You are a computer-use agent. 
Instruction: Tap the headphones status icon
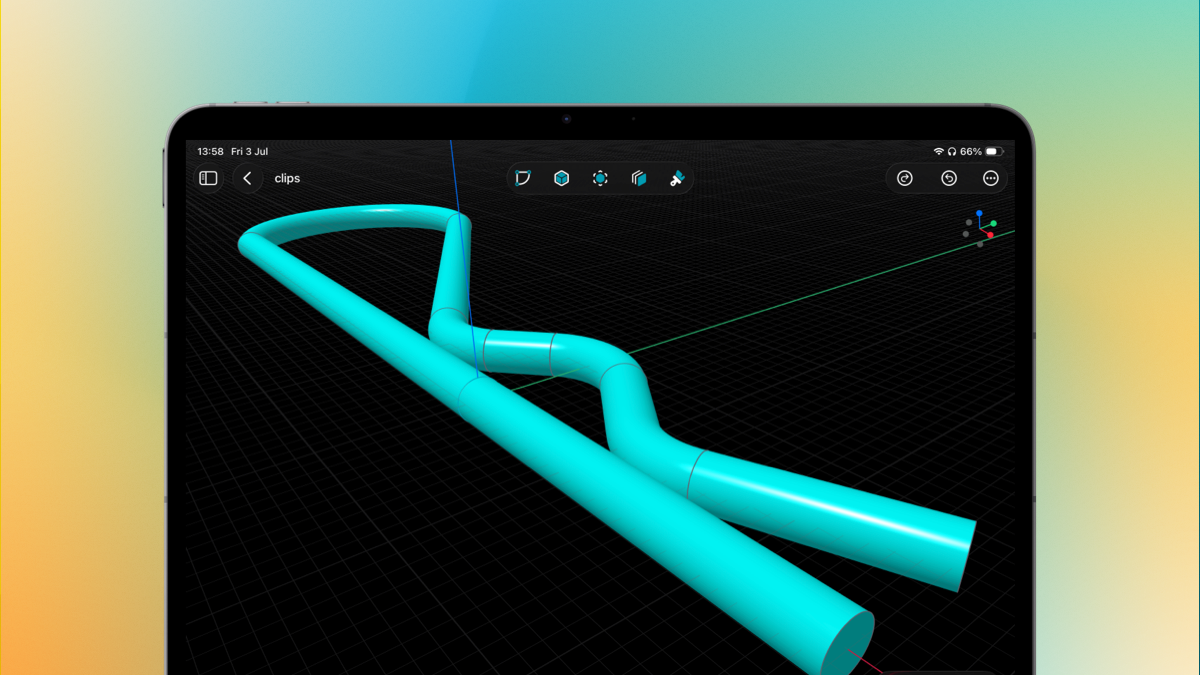point(951,152)
